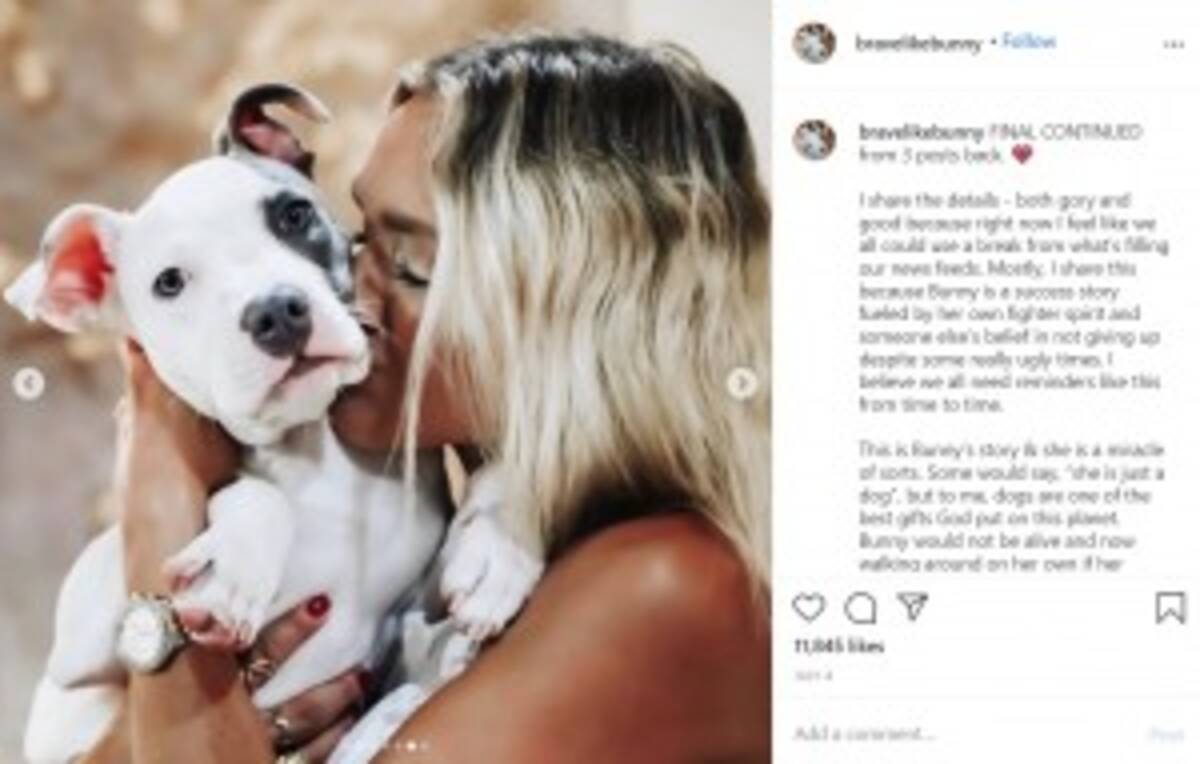Open the three-dot more options menu
This screenshot has height=764, width=1200.
pos(1173,44)
